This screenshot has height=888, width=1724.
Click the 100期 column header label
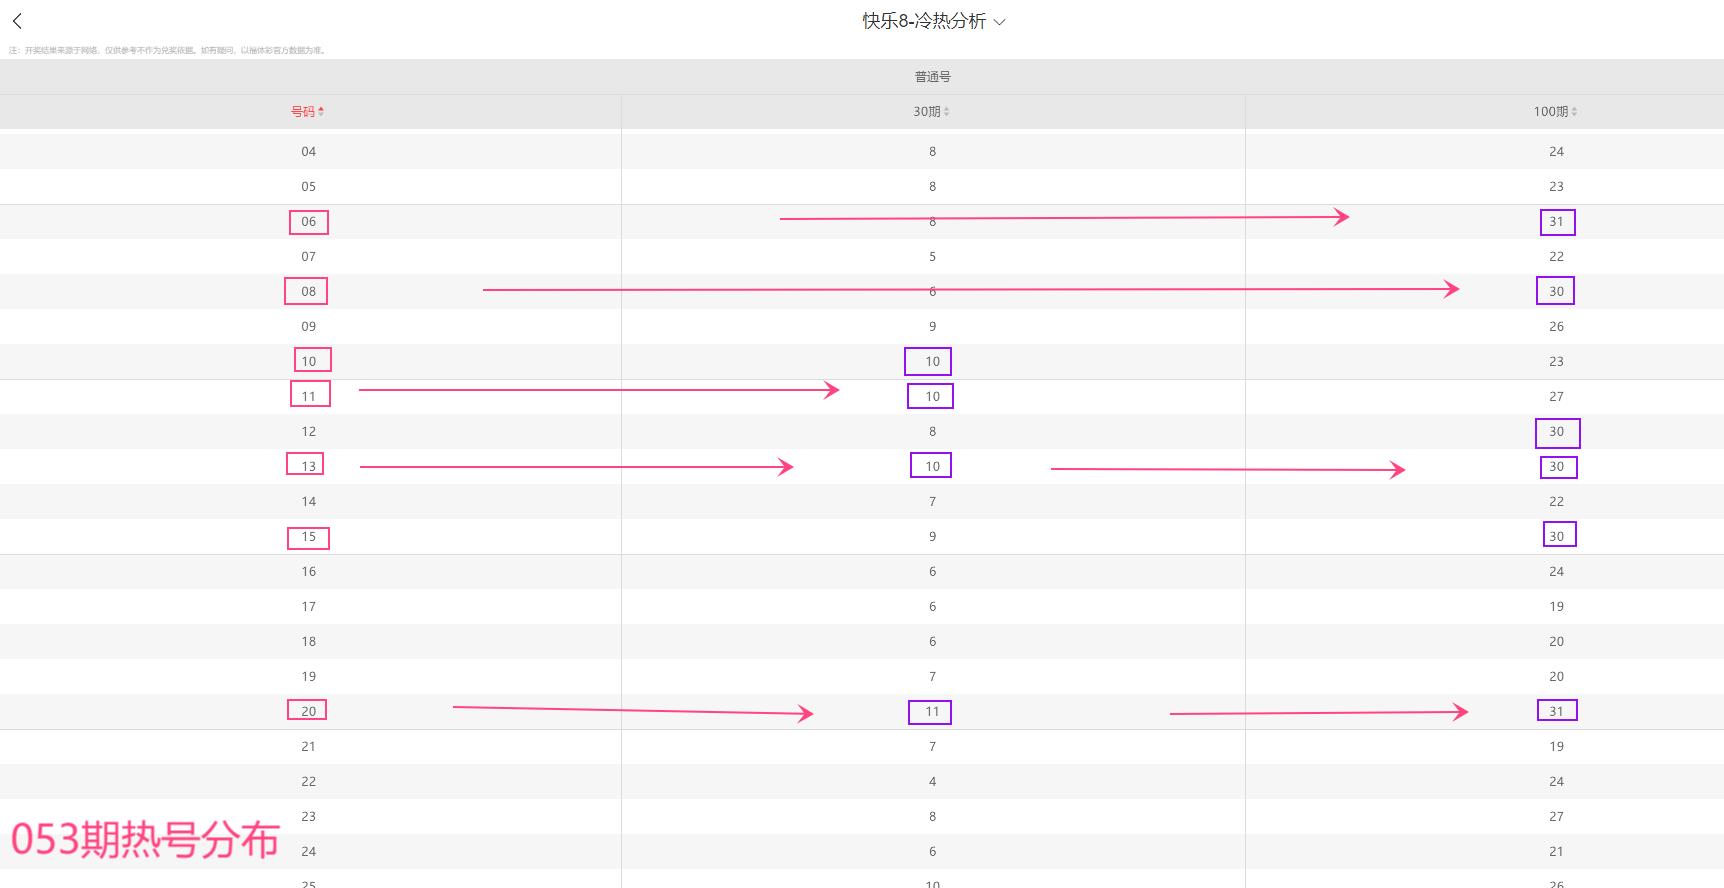1550,112
